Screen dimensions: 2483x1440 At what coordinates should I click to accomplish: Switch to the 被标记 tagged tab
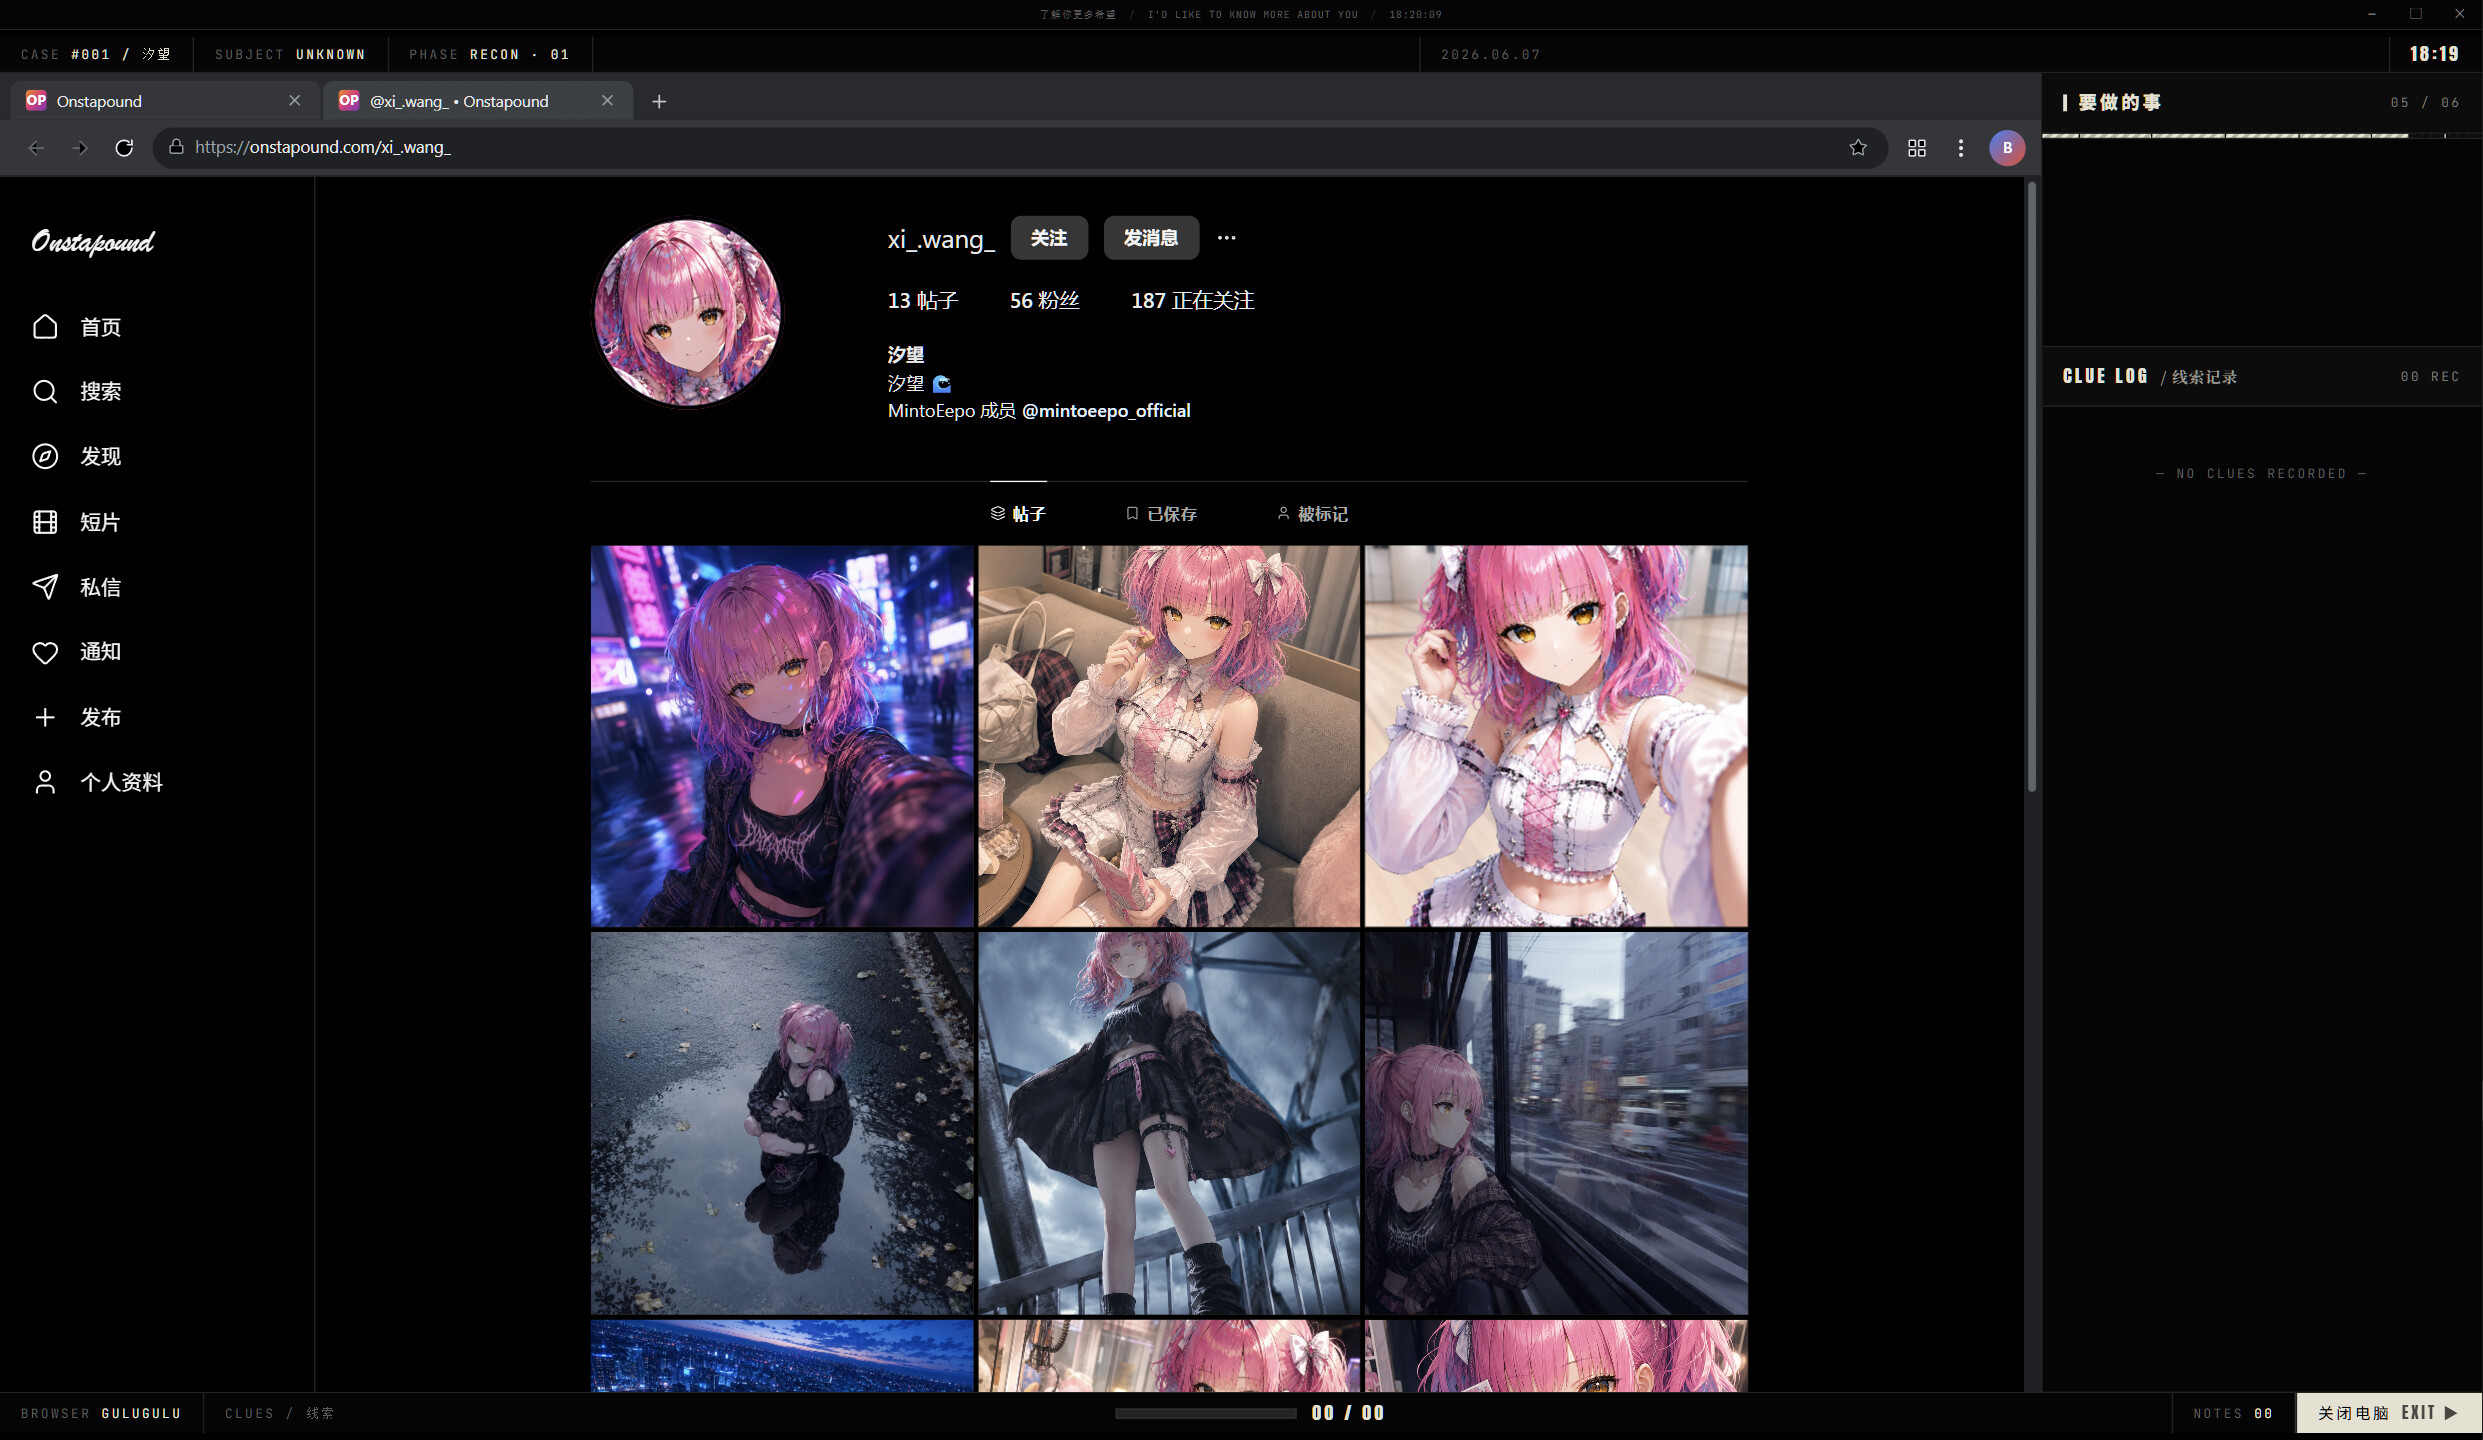pyautogui.click(x=1312, y=514)
